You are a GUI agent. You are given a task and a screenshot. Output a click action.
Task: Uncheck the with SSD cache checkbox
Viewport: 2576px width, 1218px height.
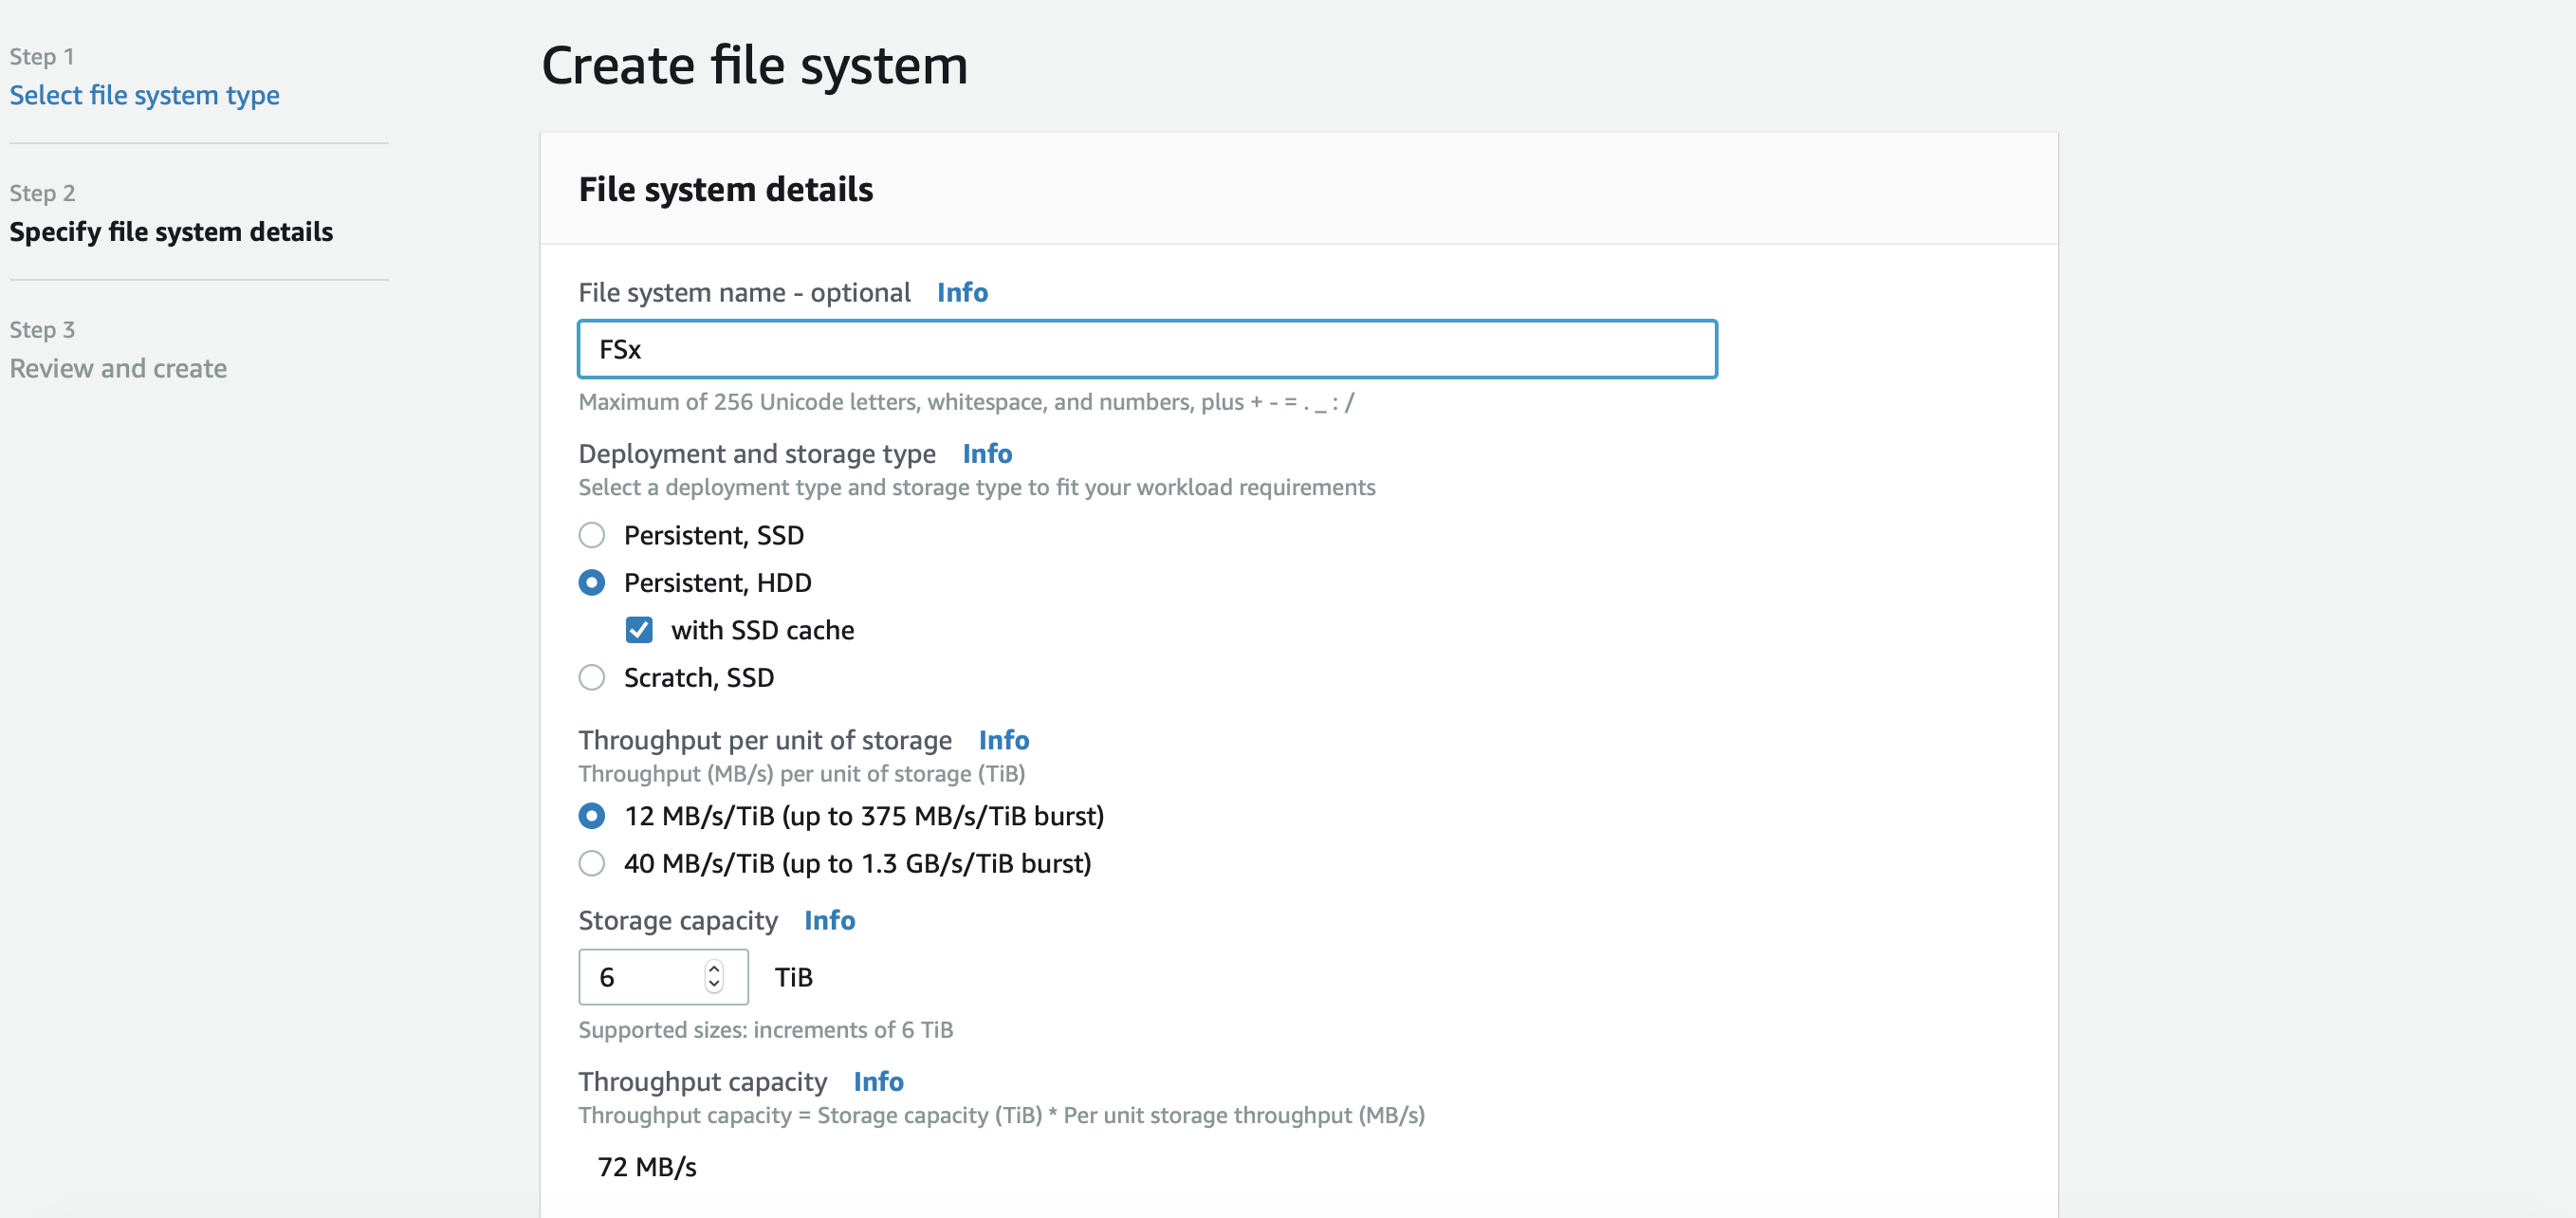click(639, 630)
